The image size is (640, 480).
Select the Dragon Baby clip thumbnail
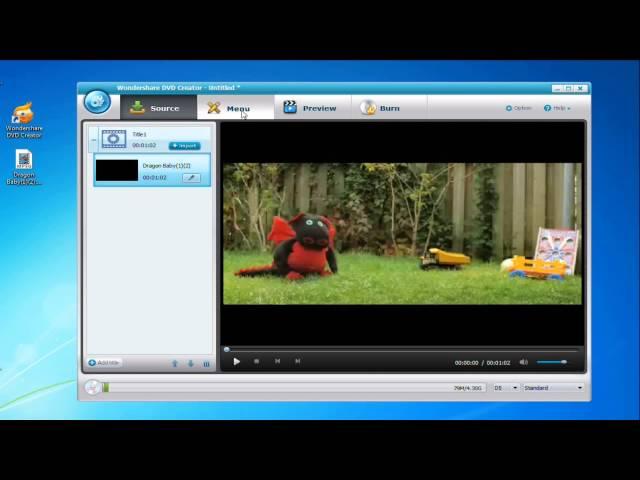coord(117,170)
